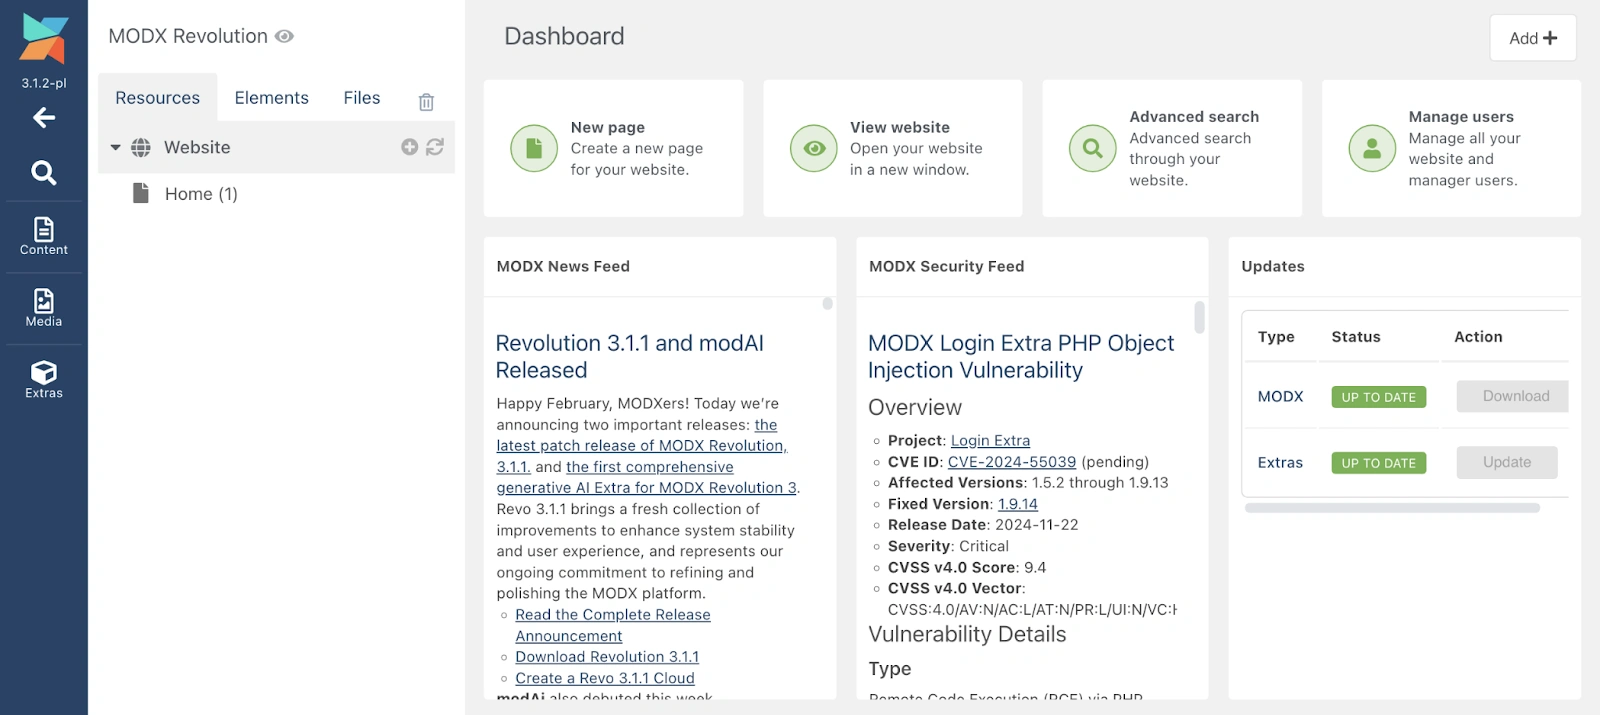Open the New page card title

pos(608,128)
